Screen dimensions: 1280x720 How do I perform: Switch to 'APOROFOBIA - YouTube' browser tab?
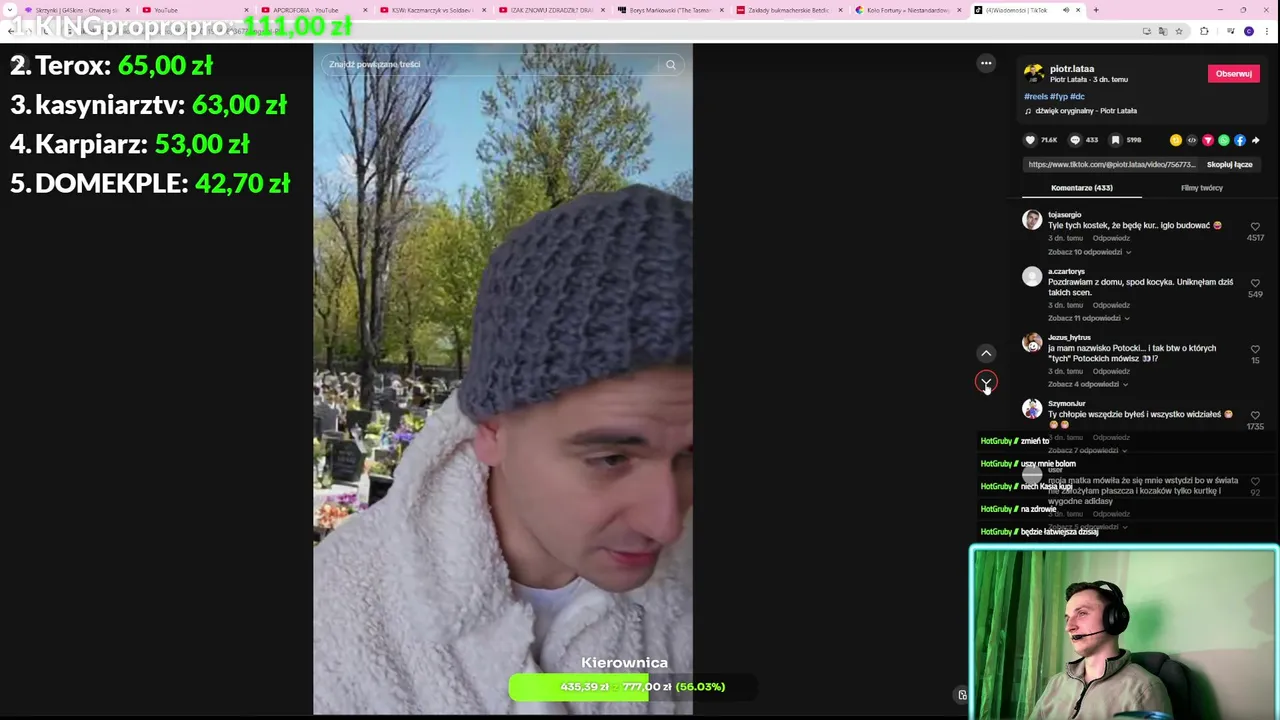click(x=313, y=10)
